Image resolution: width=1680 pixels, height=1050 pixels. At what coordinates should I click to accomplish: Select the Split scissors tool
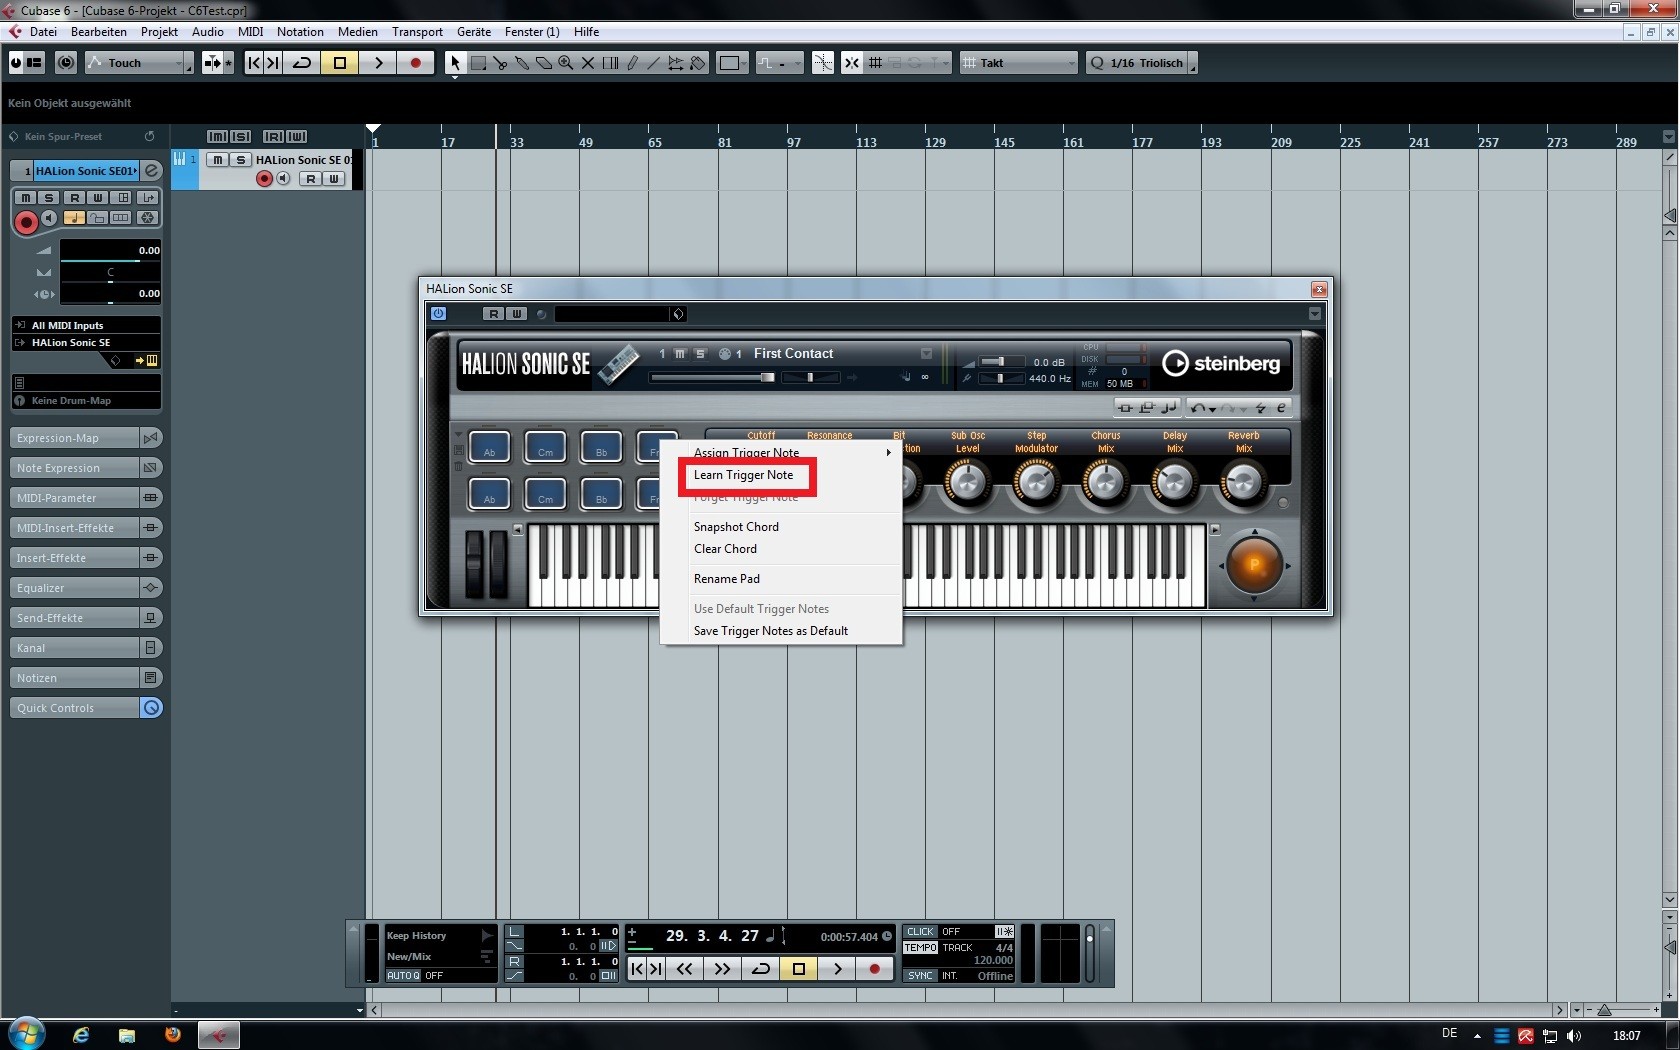pos(500,63)
